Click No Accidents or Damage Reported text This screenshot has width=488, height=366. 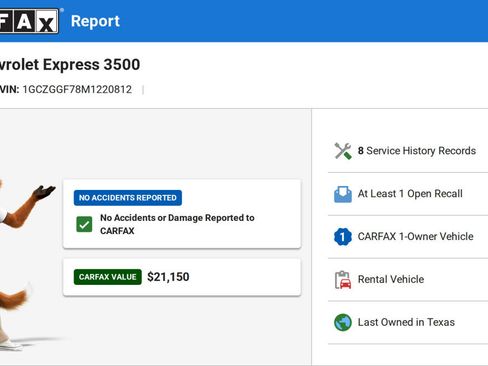tap(177, 224)
